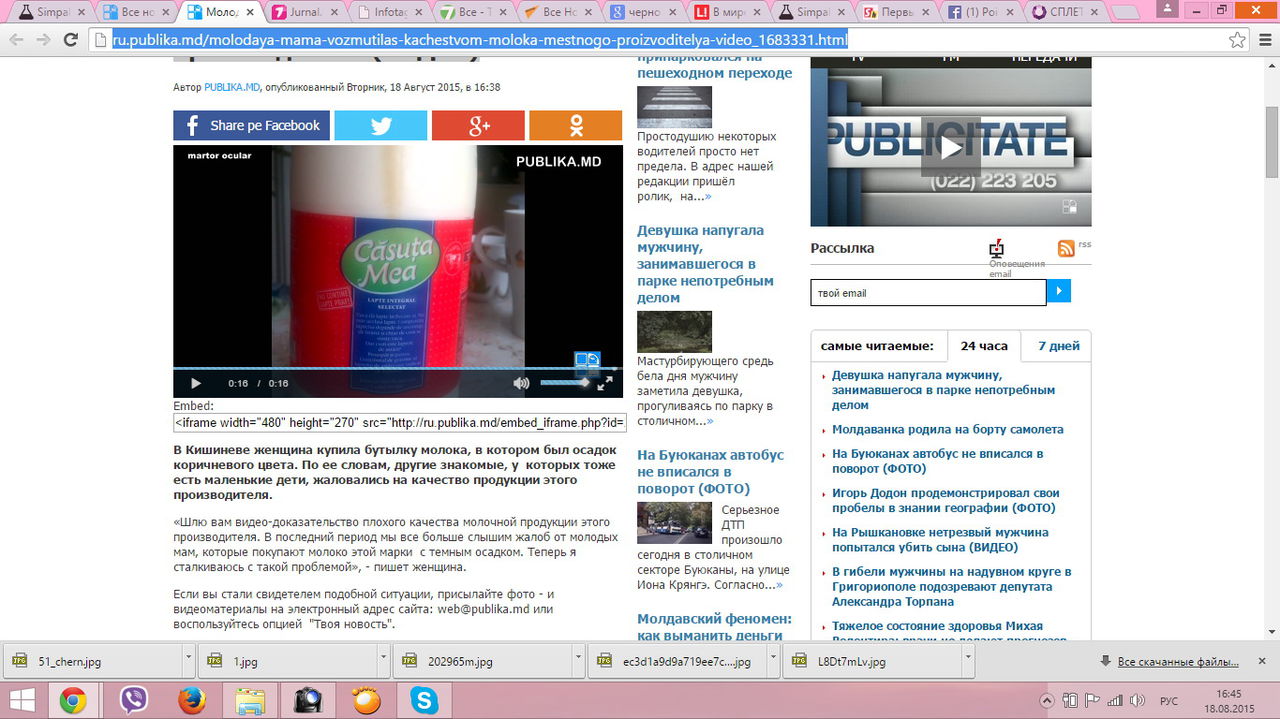Image resolution: width=1280 pixels, height=719 pixels.
Task: Click the video play button
Action: pos(196,383)
